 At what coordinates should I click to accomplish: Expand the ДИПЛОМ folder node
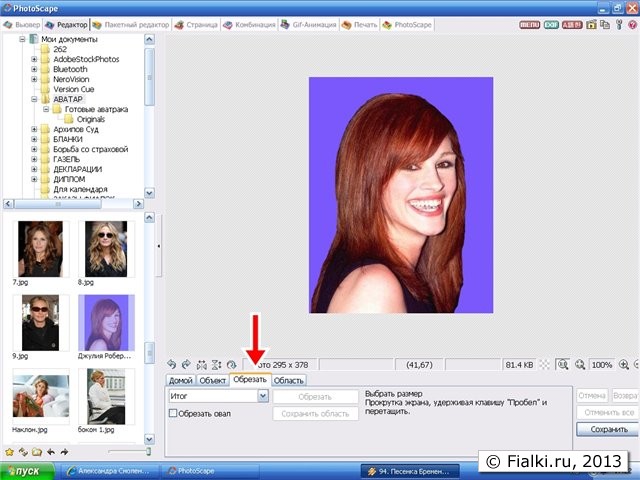click(33, 179)
